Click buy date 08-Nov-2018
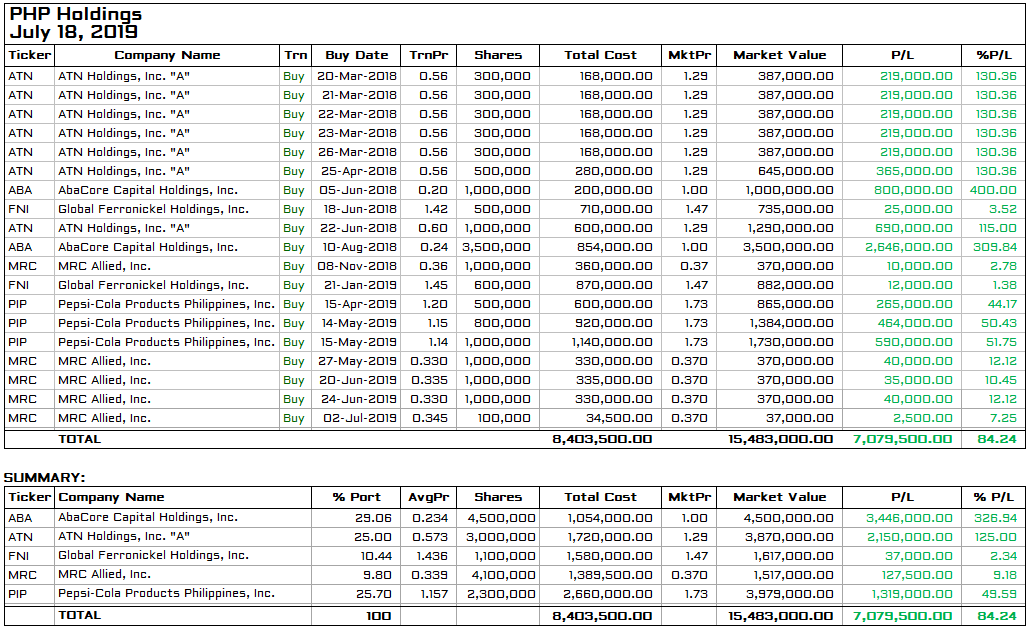 pos(357,267)
